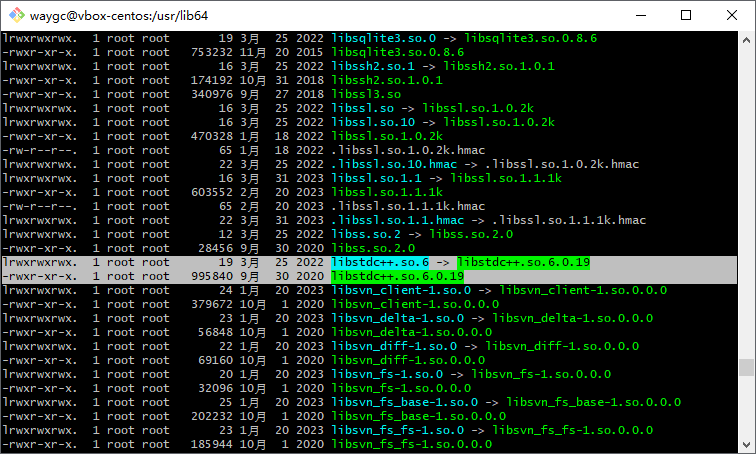
Task: Click highlighted symlink libstdc++.so.6
Action: [380, 262]
